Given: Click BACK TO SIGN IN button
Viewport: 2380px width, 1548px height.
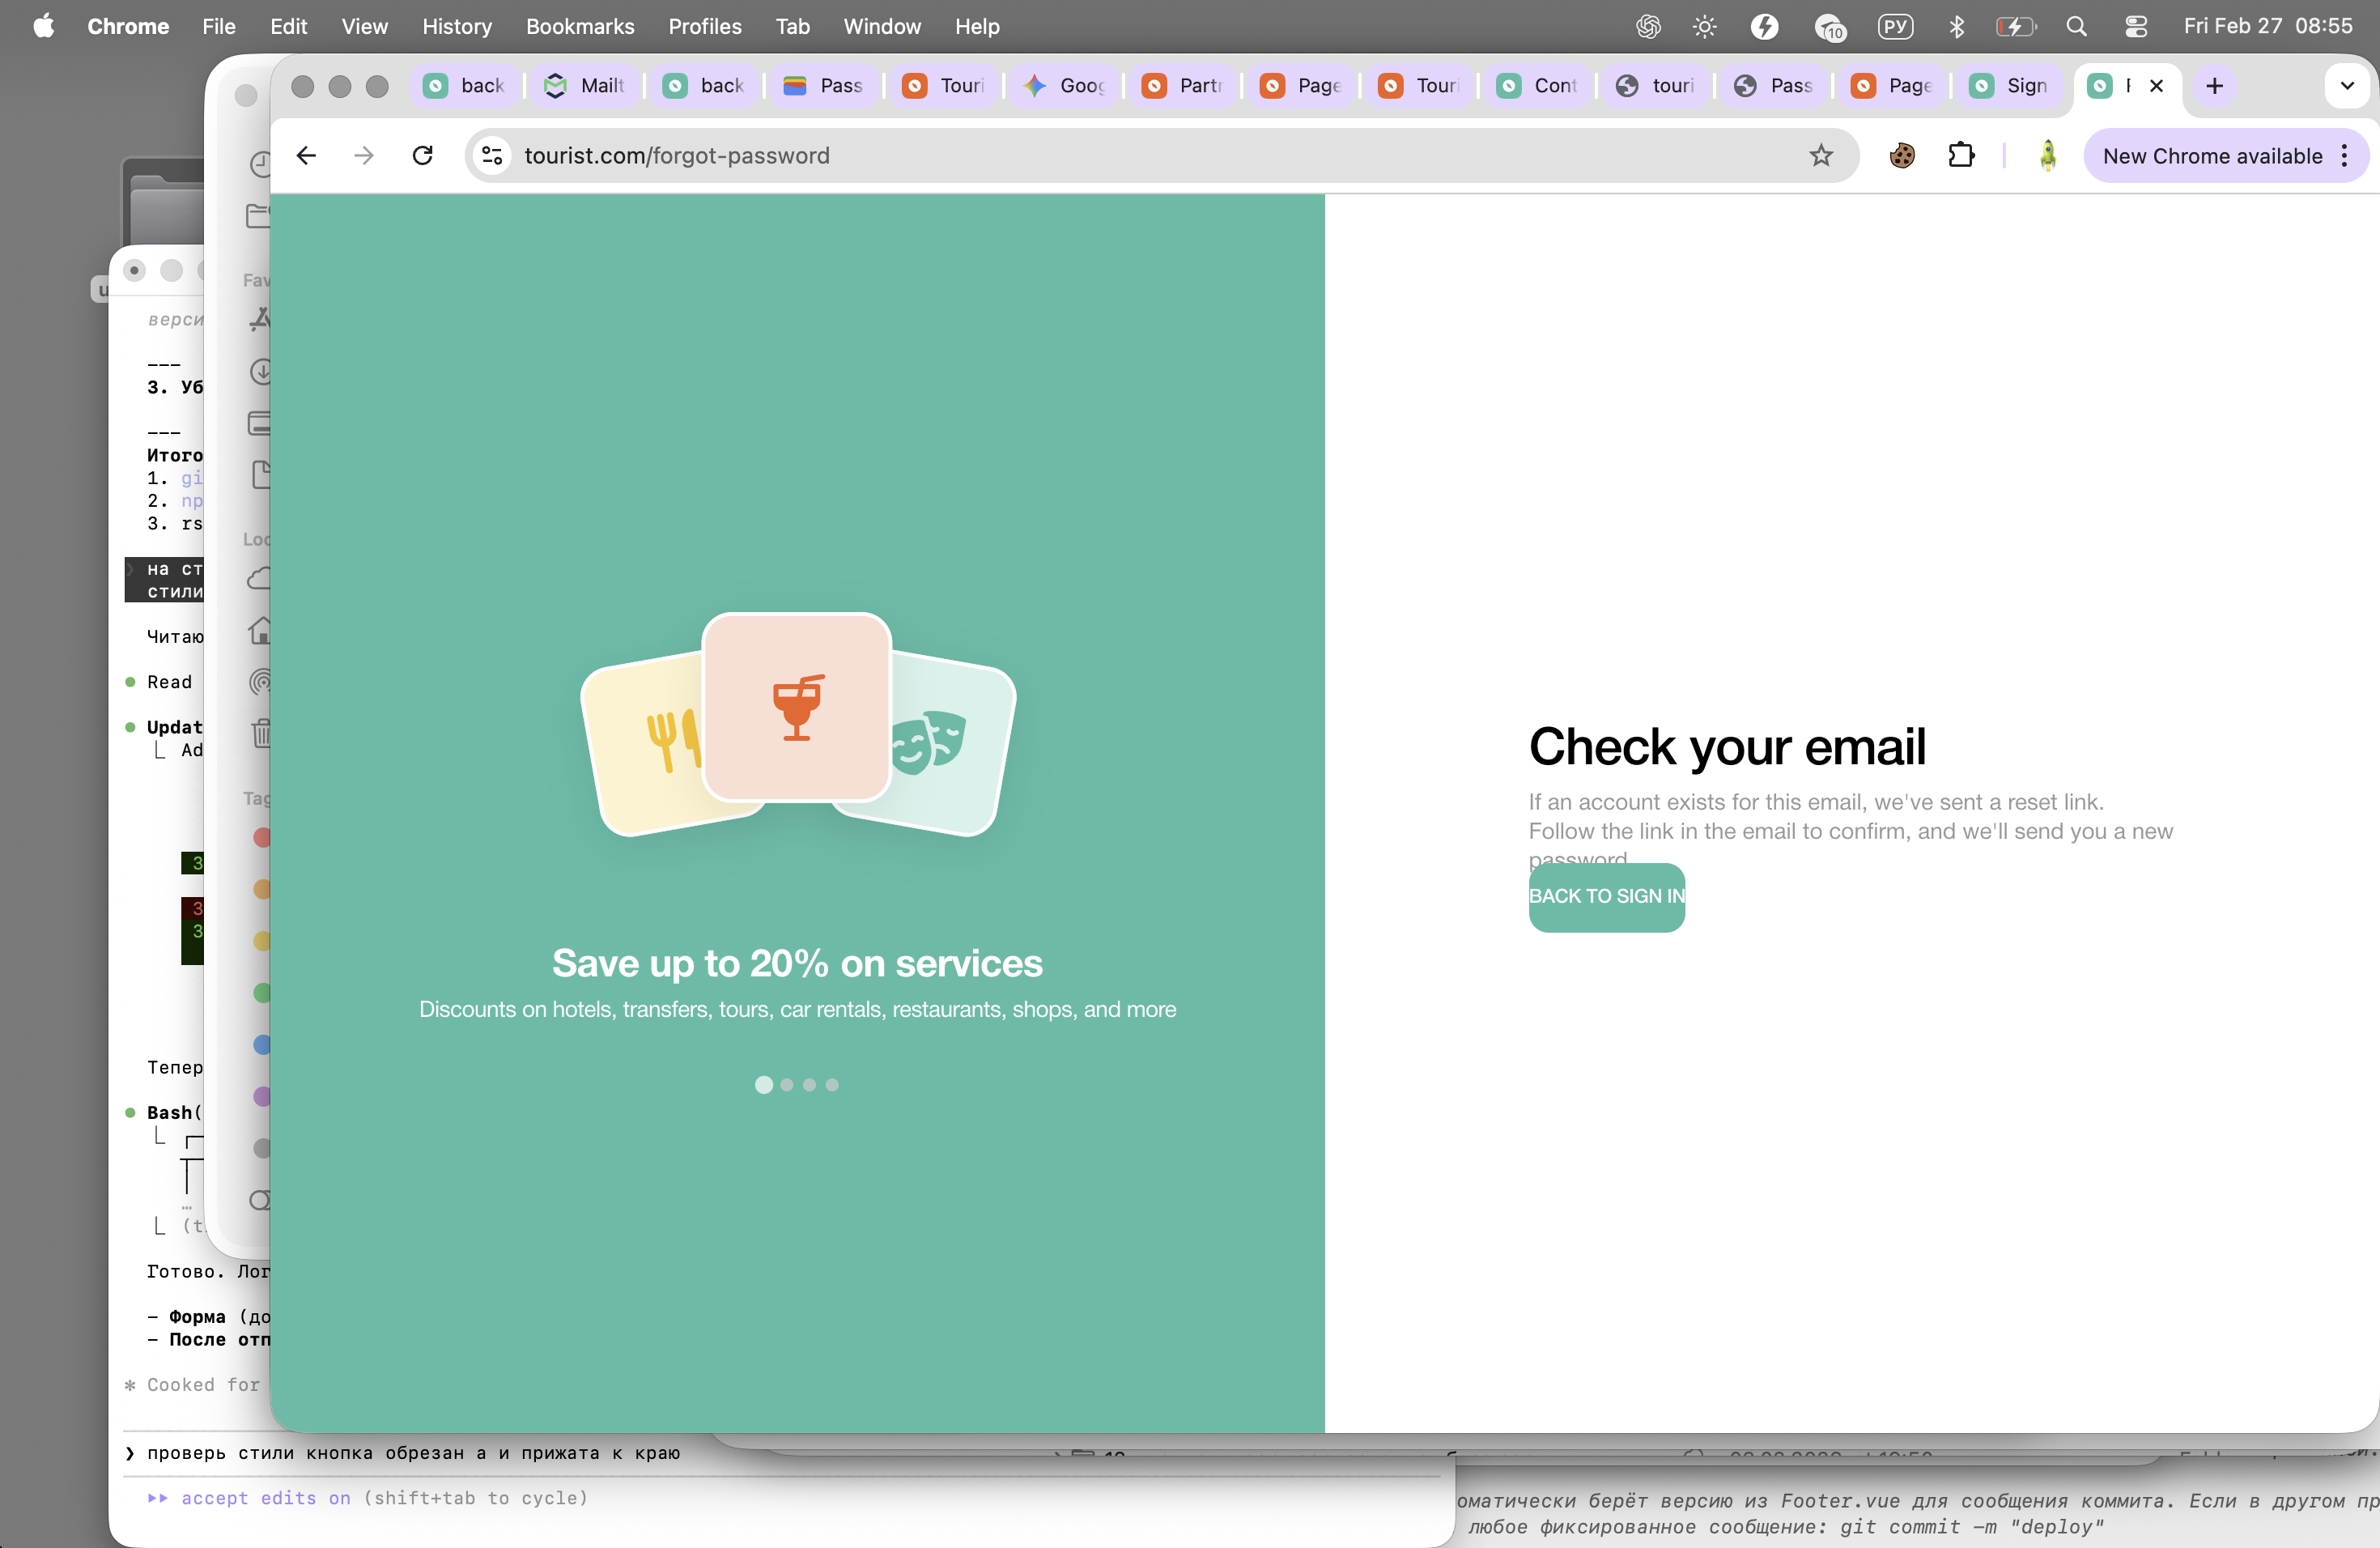Looking at the screenshot, I should coord(1606,896).
